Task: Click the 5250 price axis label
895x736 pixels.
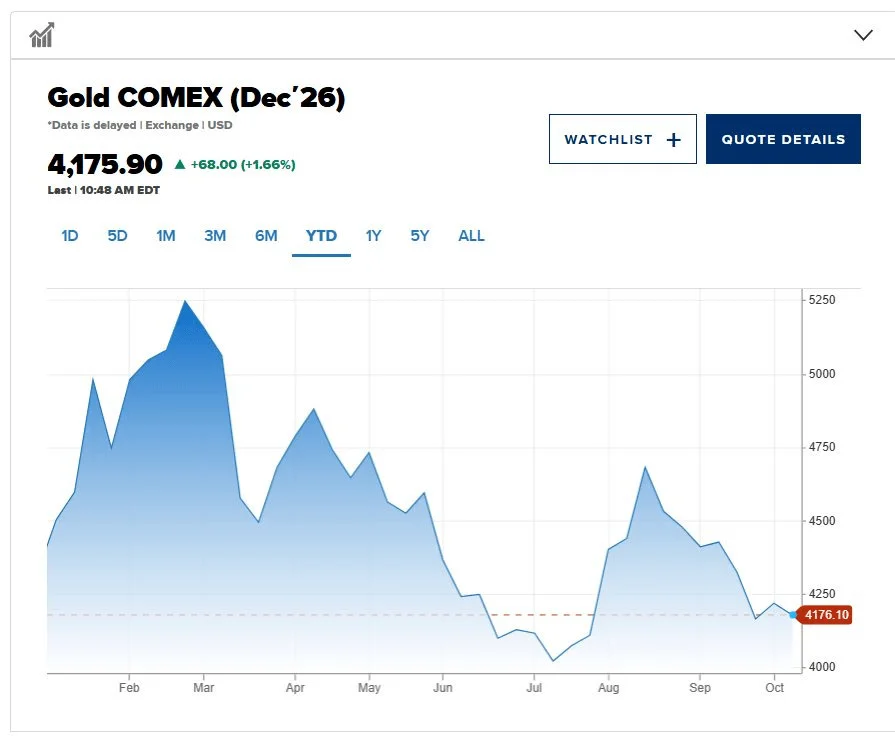Action: (822, 300)
